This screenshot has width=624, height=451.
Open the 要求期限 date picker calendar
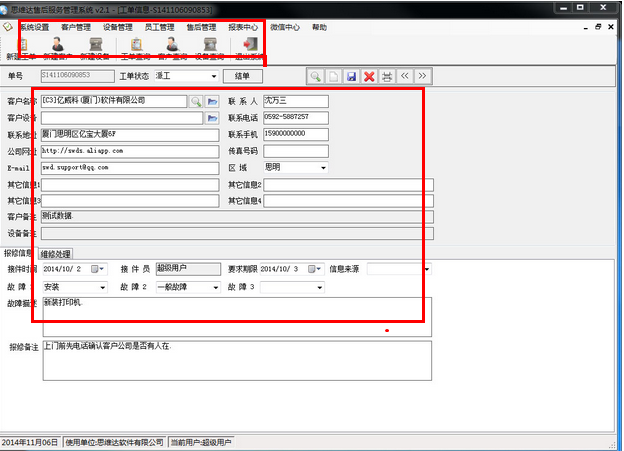point(314,269)
